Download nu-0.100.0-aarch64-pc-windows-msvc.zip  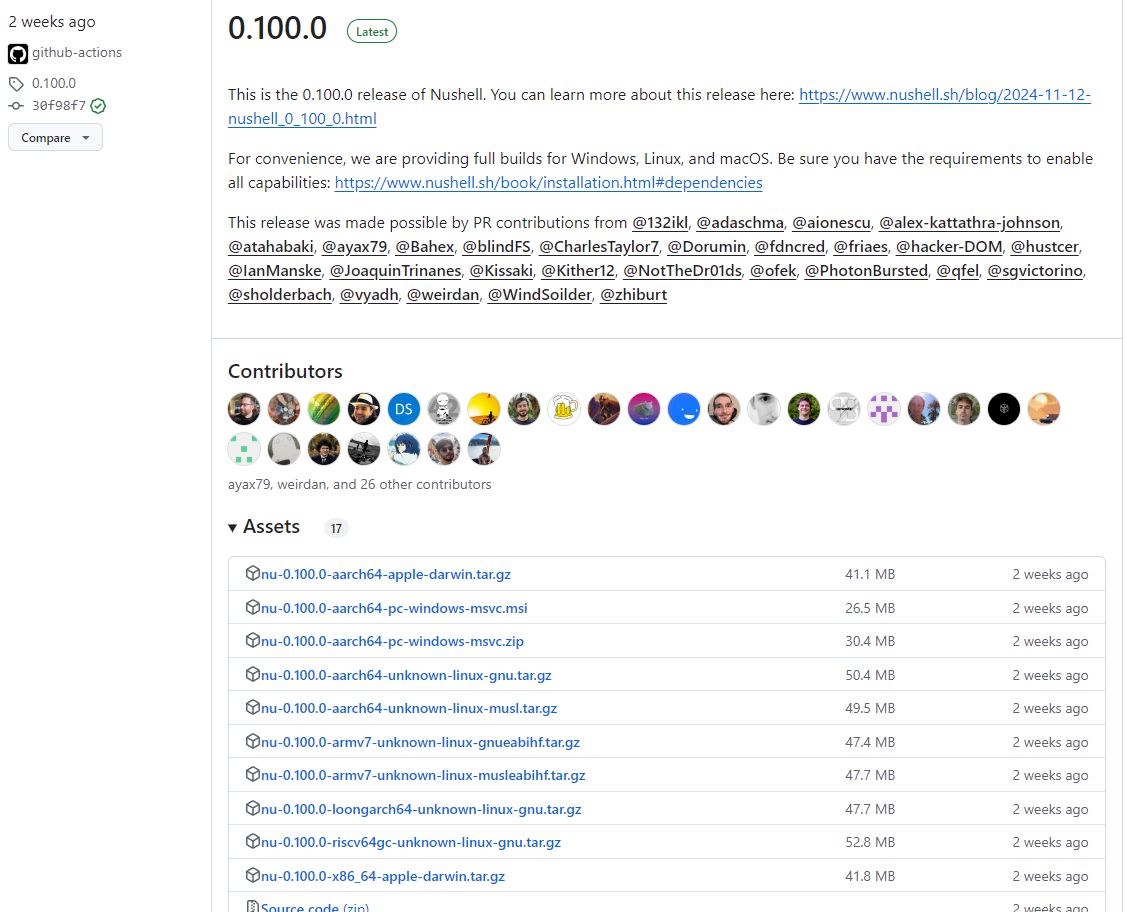392,641
